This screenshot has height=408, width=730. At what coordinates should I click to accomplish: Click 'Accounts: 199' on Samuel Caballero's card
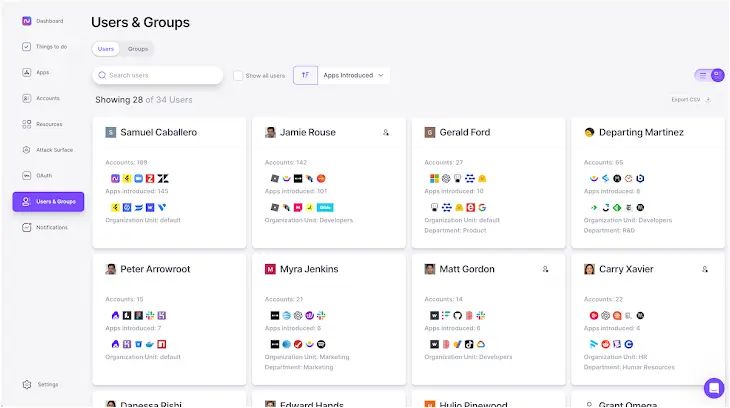[x=126, y=163]
